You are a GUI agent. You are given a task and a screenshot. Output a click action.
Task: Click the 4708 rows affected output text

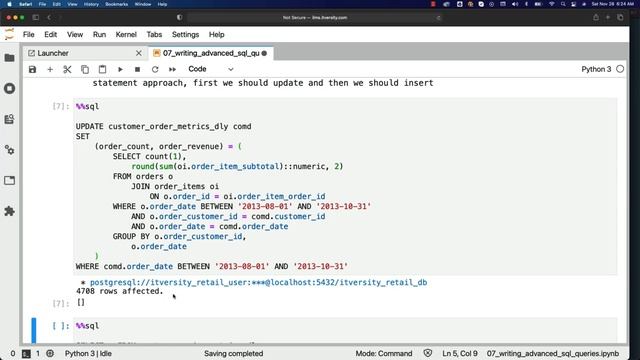point(120,291)
